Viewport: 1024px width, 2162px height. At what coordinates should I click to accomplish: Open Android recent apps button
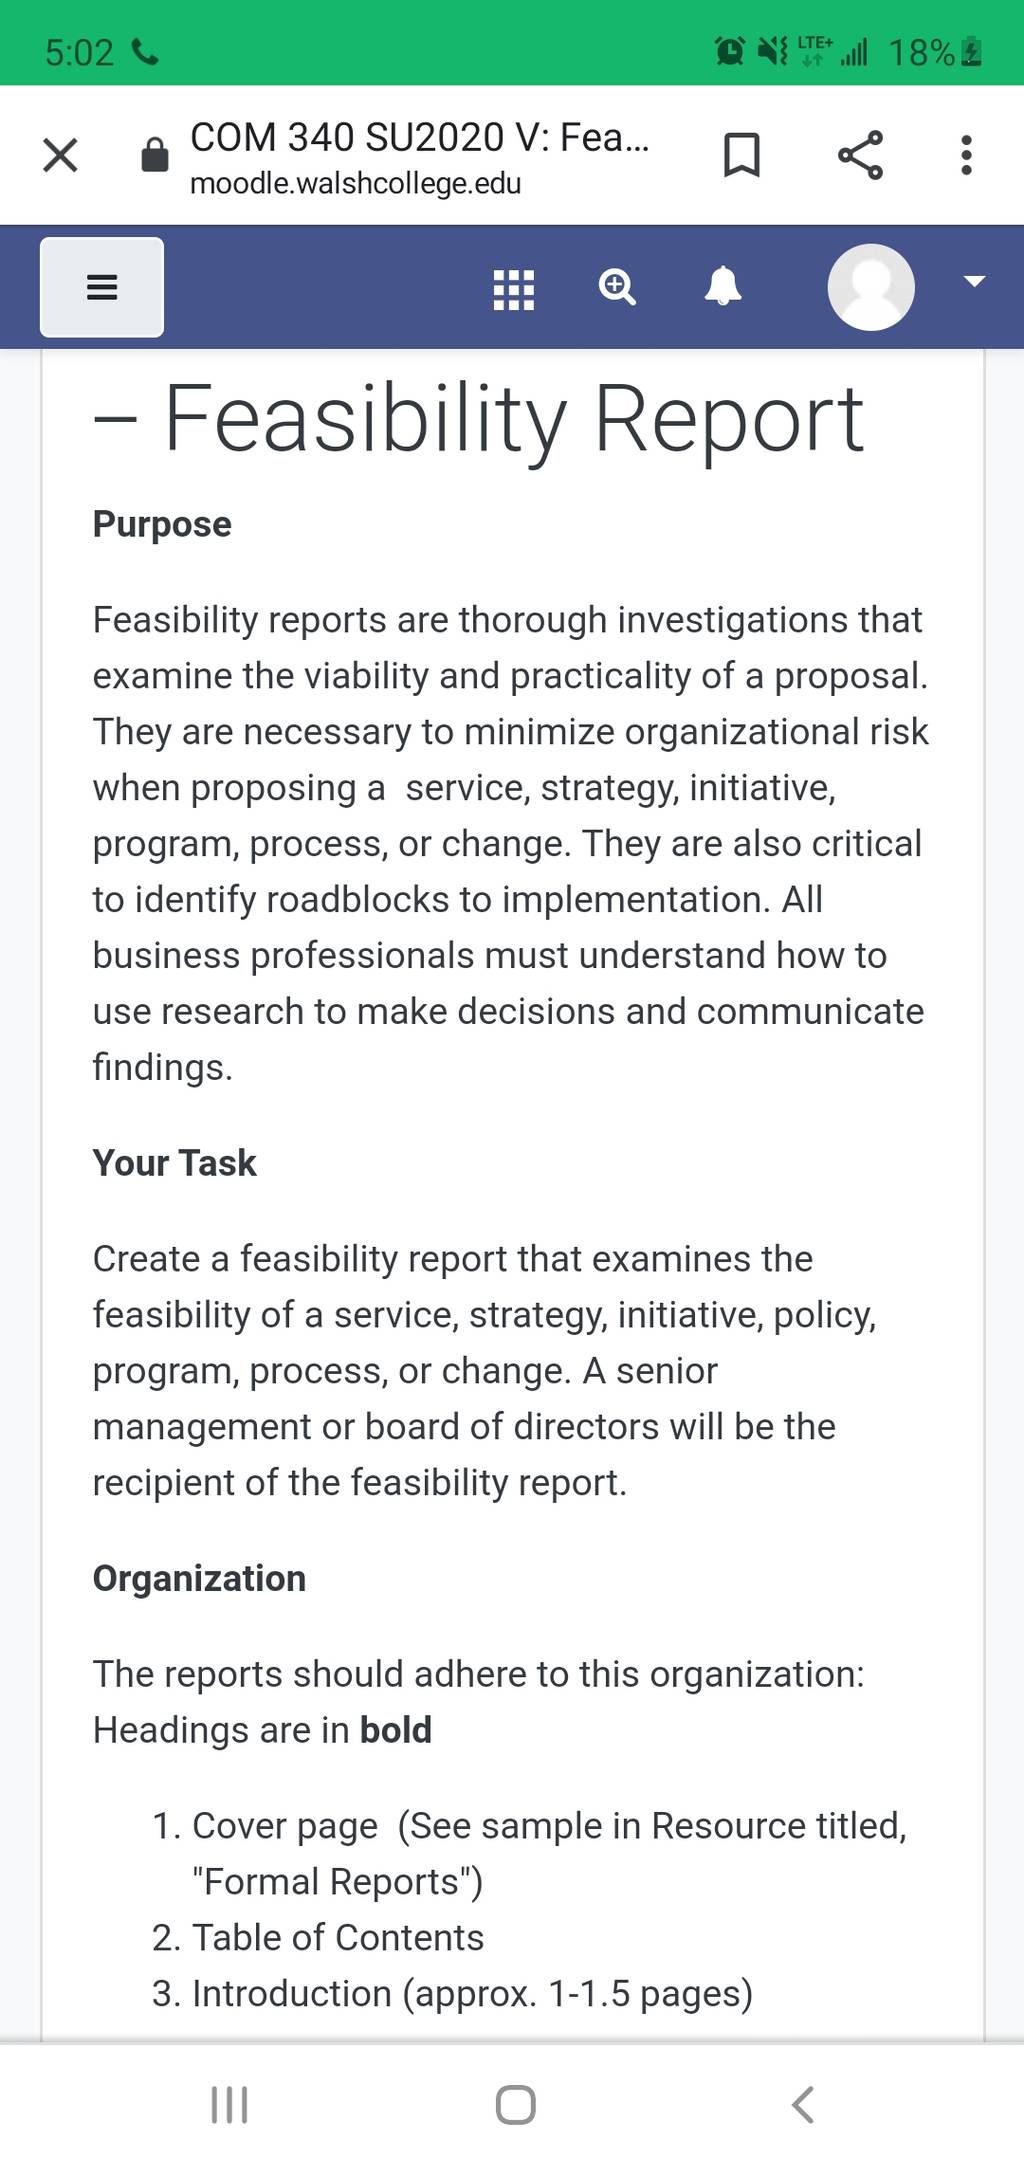230,2105
